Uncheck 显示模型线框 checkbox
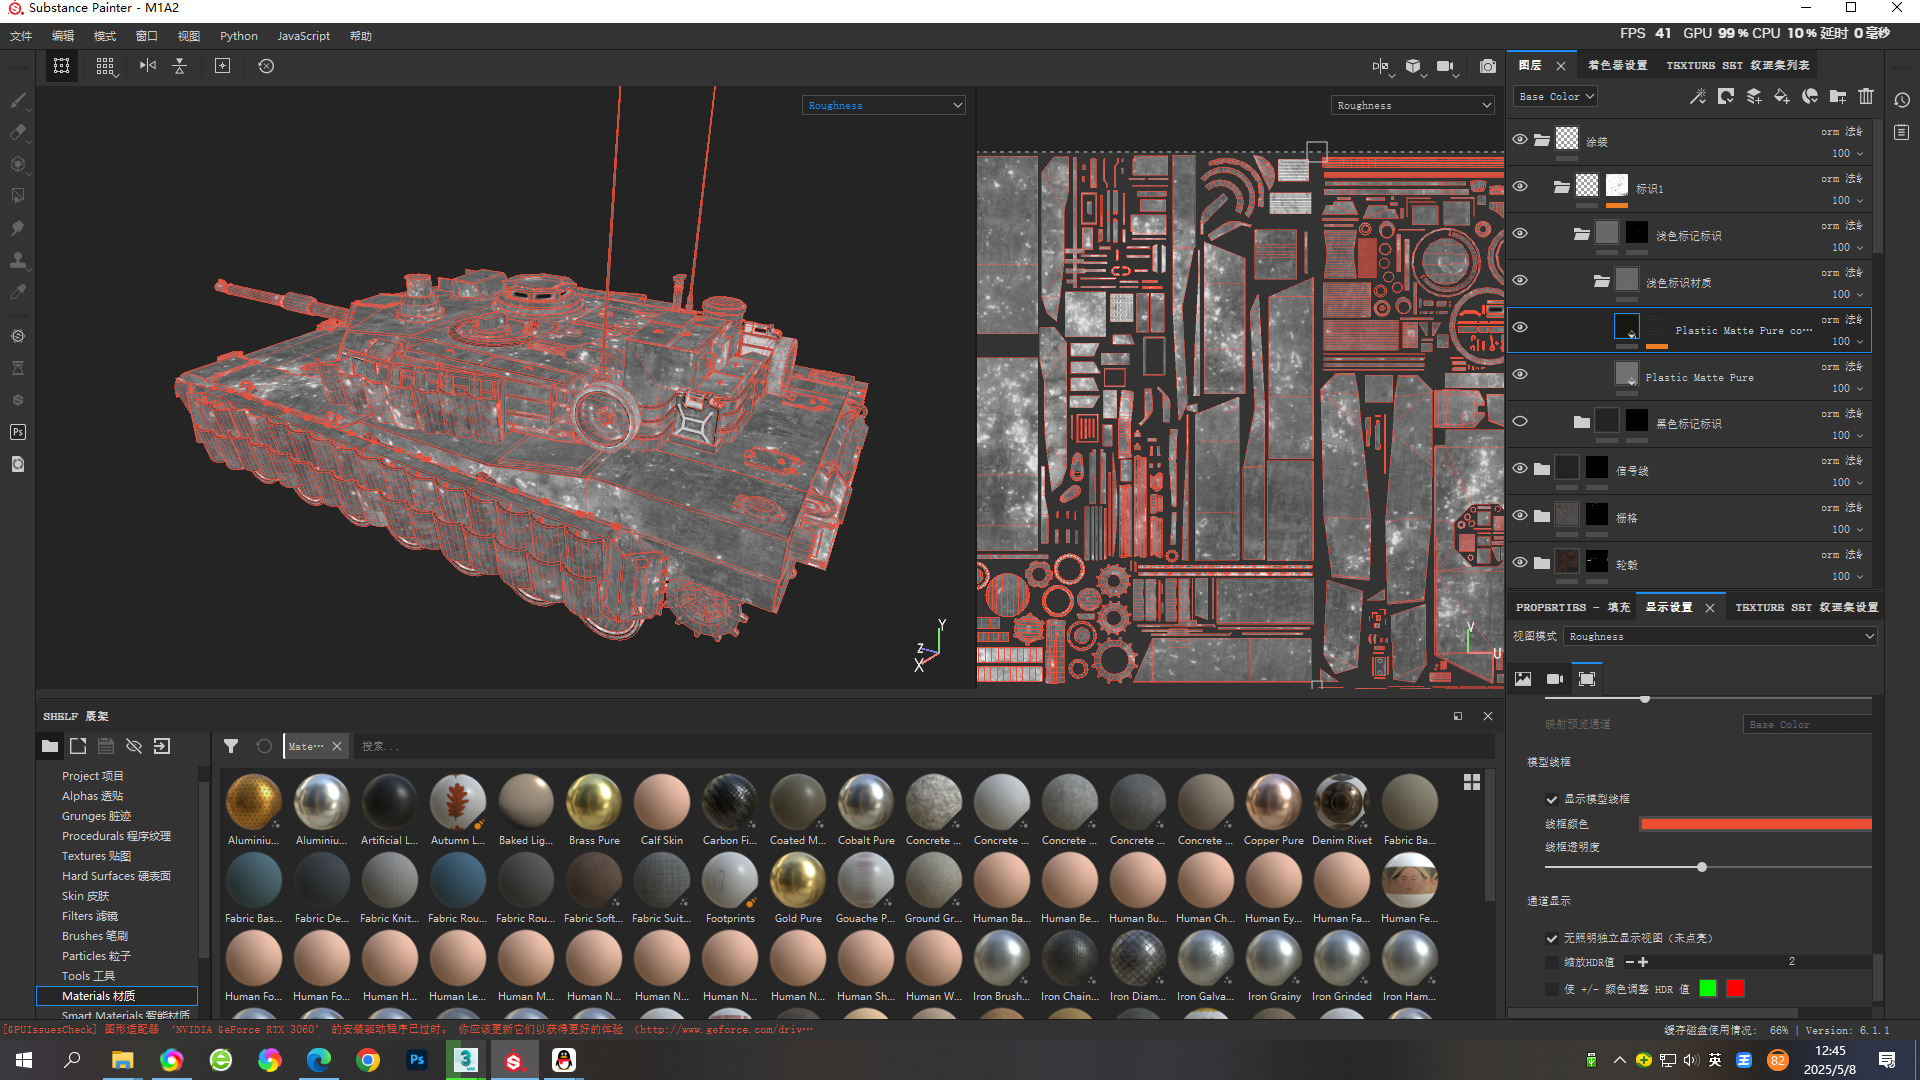Screen dimensions: 1920x1080 pyautogui.click(x=1552, y=799)
